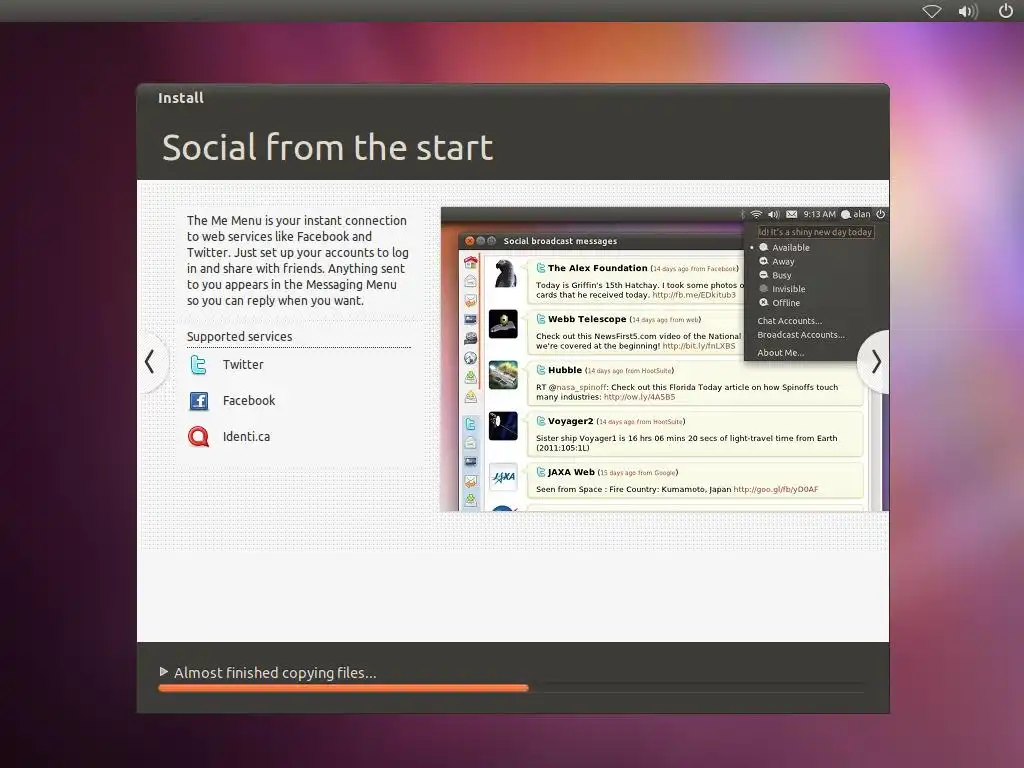Viewport: 1024px width, 768px height.
Task: Click film reel Videos icon in Gwibber sidebar
Action: pos(470,338)
